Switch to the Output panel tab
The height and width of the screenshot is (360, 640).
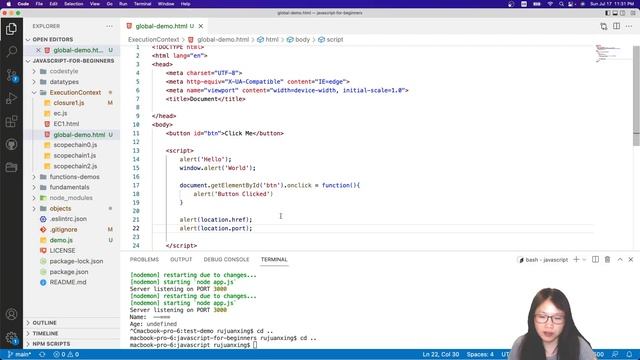[x=181, y=260]
